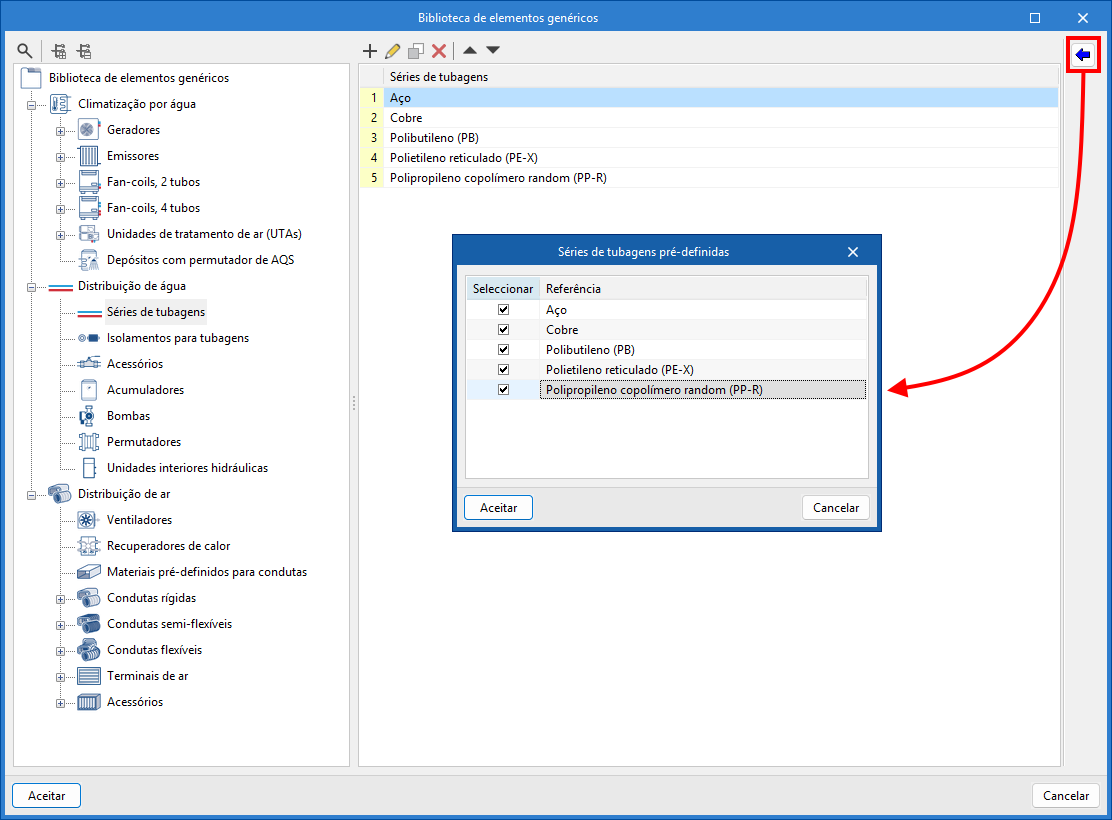Select Acessórios under Distribuição de ar
The height and width of the screenshot is (820, 1112).
(x=135, y=702)
